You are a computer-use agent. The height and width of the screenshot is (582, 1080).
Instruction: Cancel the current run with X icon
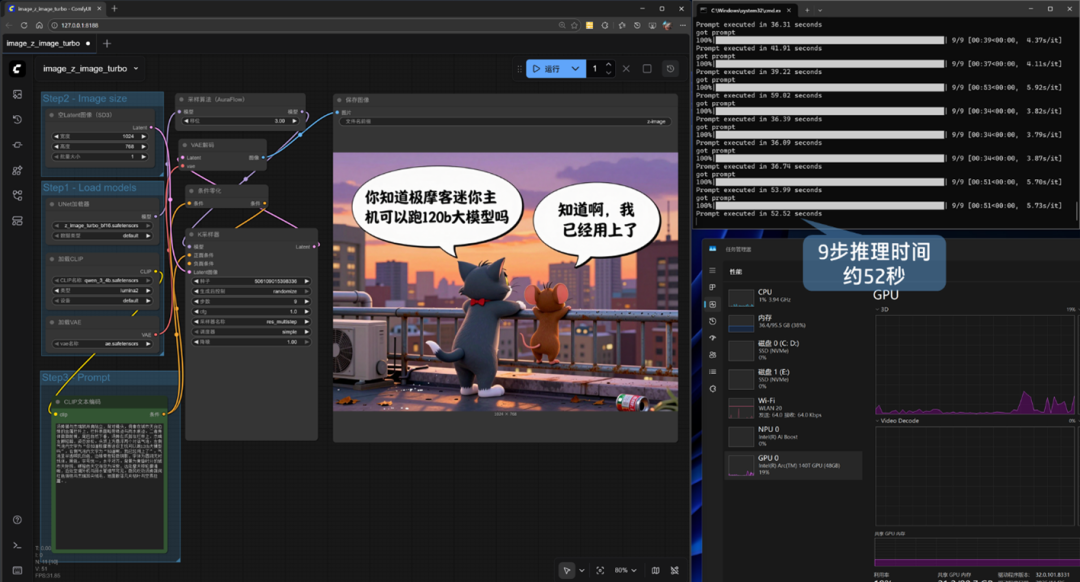tap(626, 69)
